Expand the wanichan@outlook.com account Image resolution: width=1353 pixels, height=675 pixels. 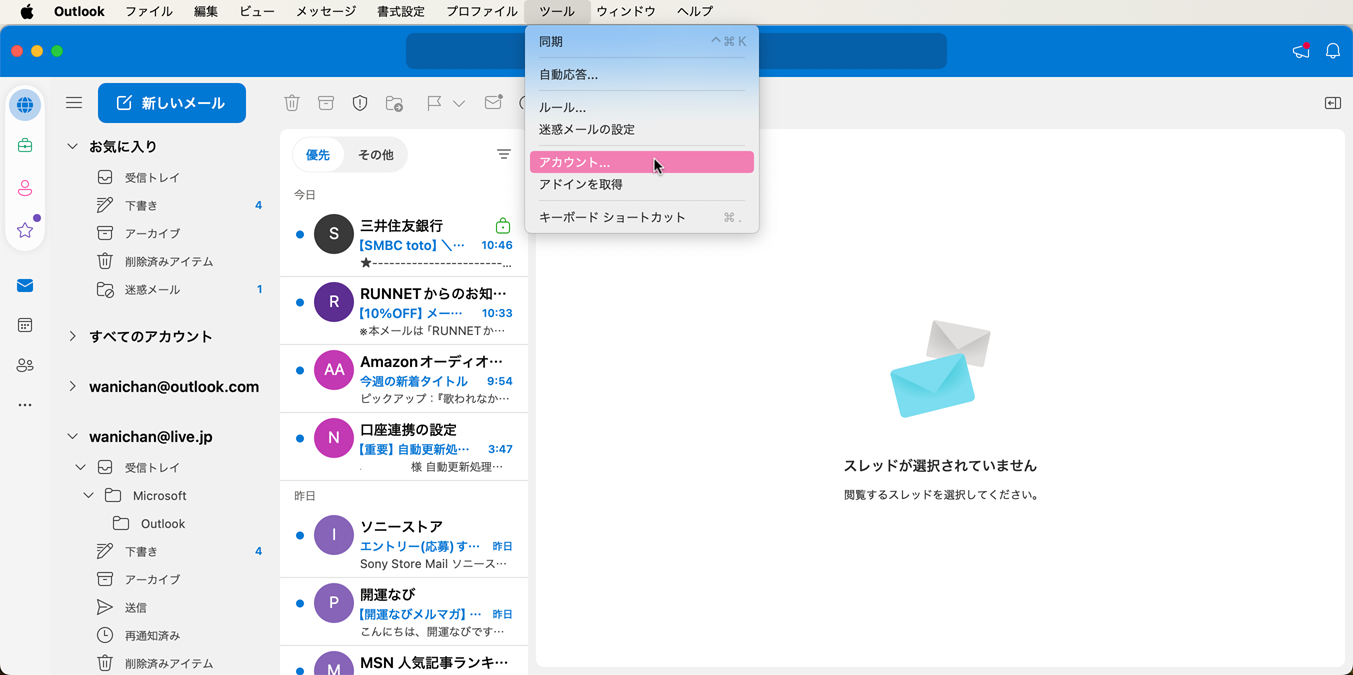click(72, 386)
